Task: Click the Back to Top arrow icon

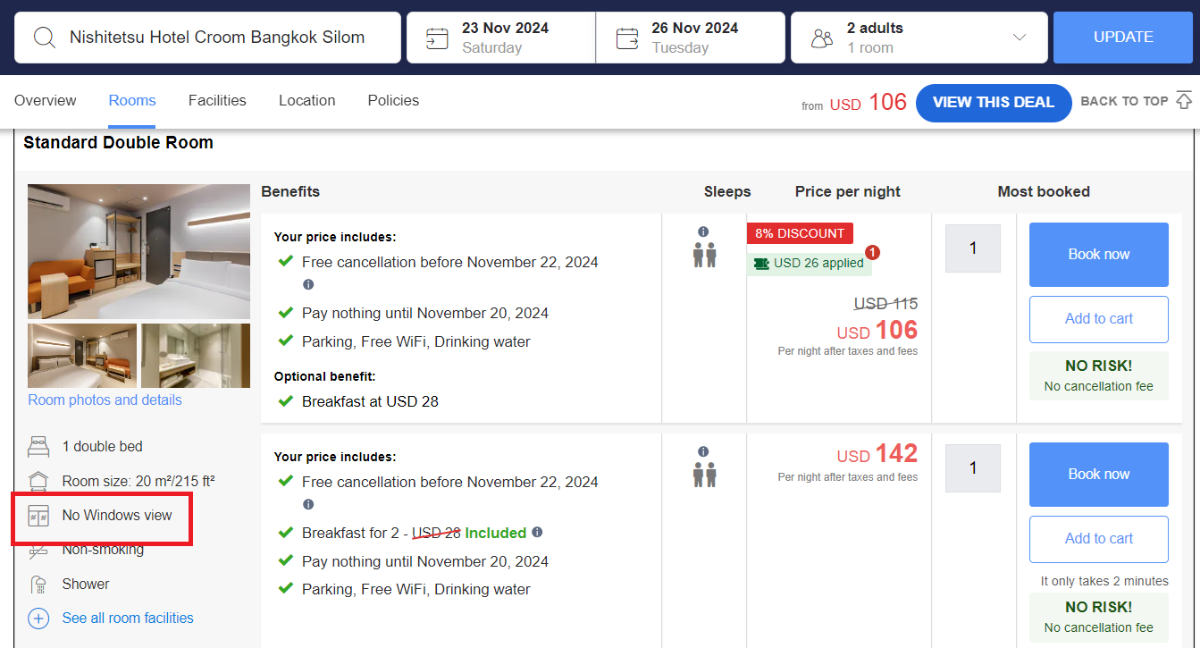Action: pos(1184,100)
